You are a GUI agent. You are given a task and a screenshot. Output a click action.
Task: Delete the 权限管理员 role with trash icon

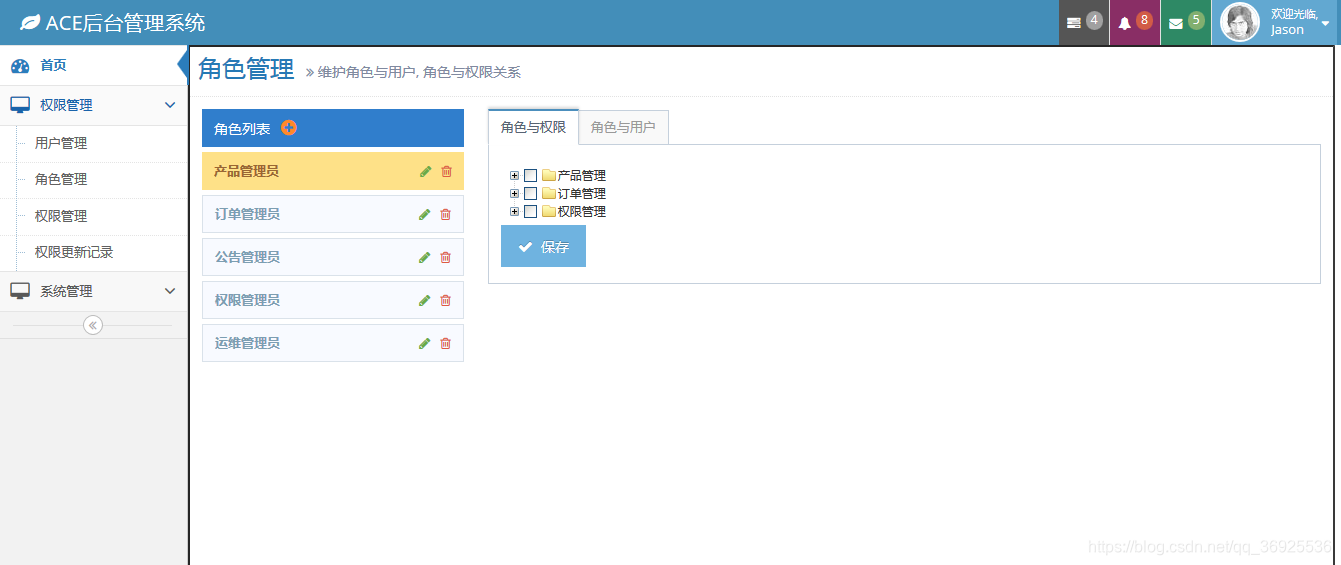pos(446,300)
